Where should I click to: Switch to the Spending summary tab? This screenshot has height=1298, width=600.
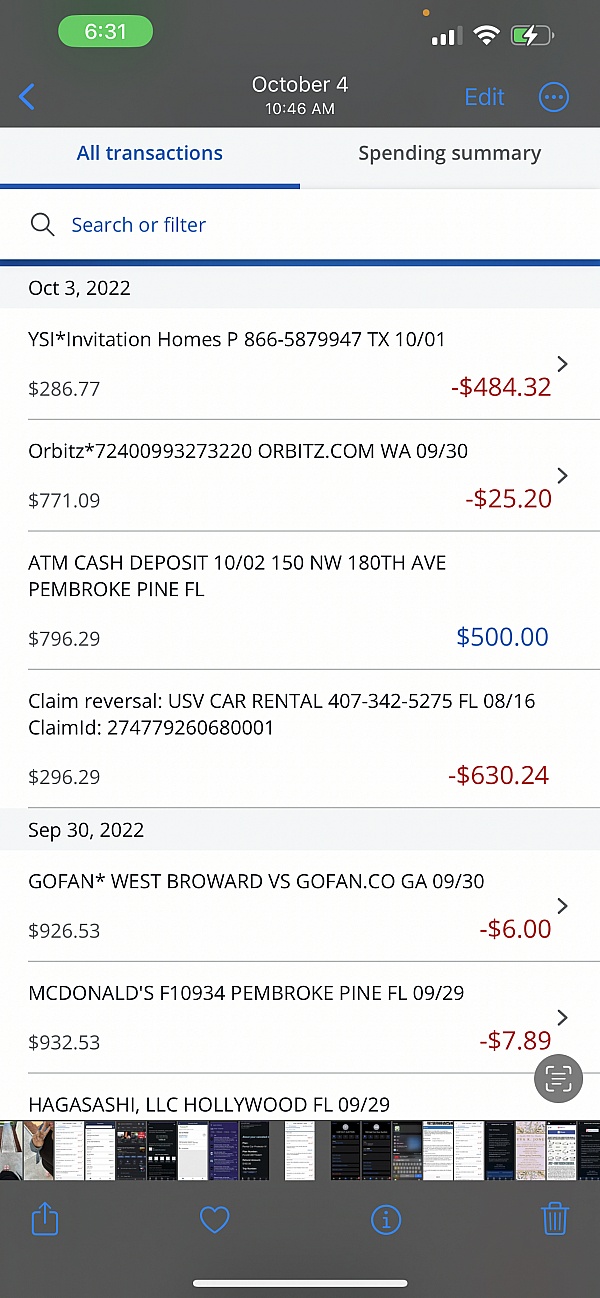pyautogui.click(x=449, y=154)
